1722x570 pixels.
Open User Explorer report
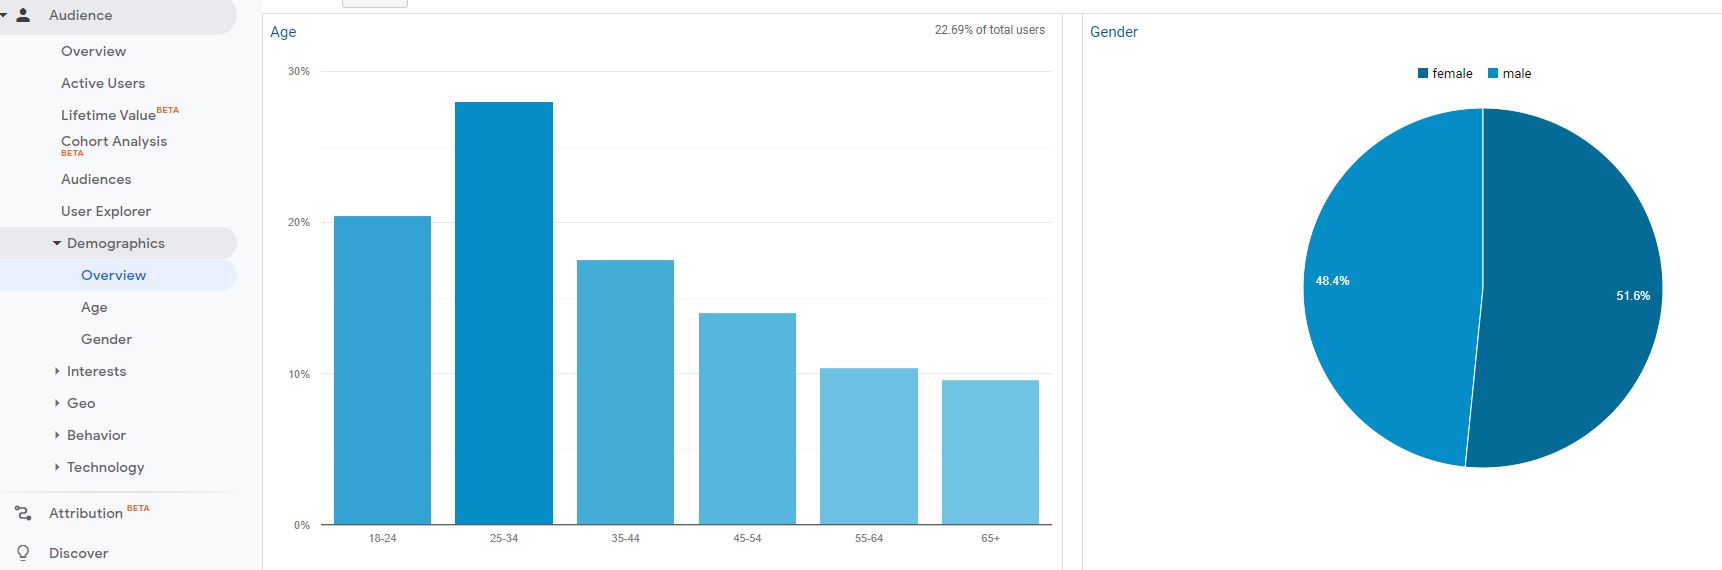(x=106, y=211)
